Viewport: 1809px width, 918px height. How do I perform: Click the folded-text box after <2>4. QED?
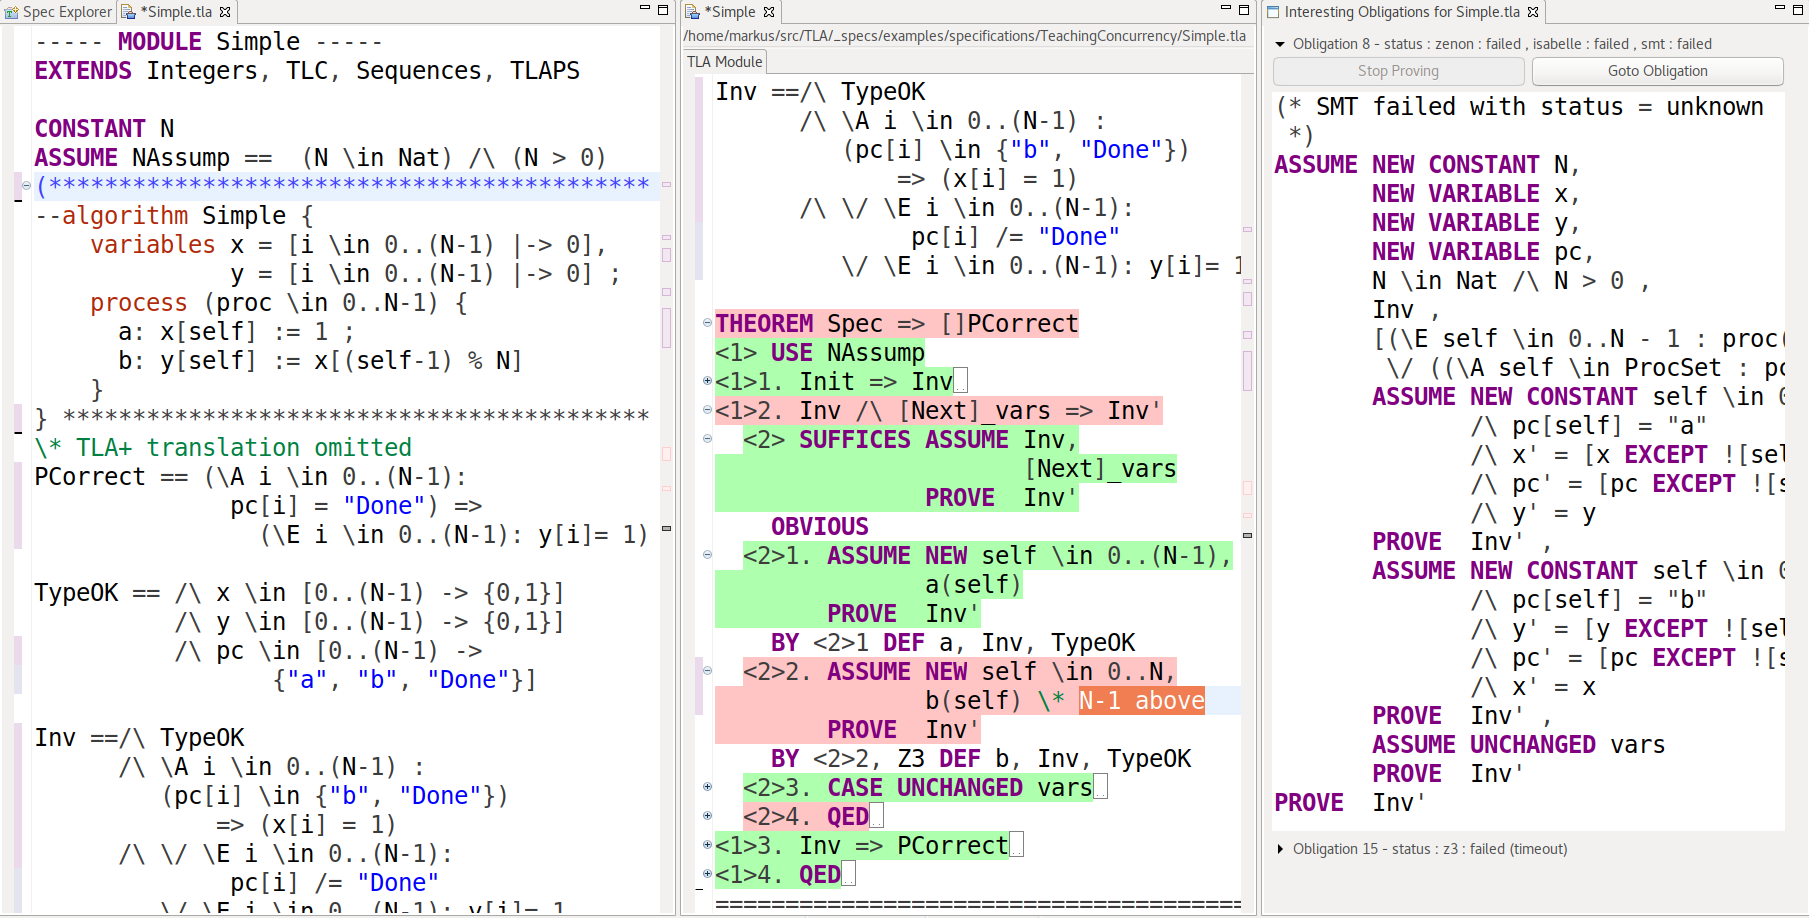click(x=877, y=817)
